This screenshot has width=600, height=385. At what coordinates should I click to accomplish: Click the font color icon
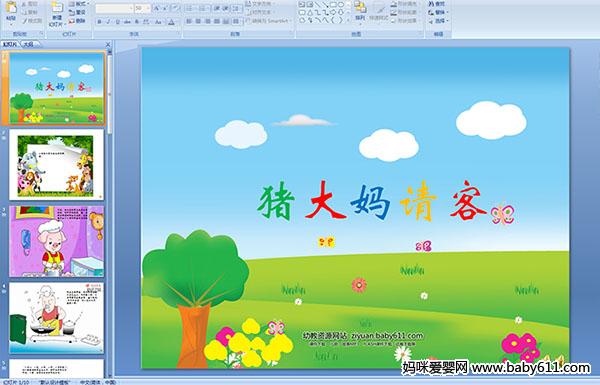(x=171, y=22)
